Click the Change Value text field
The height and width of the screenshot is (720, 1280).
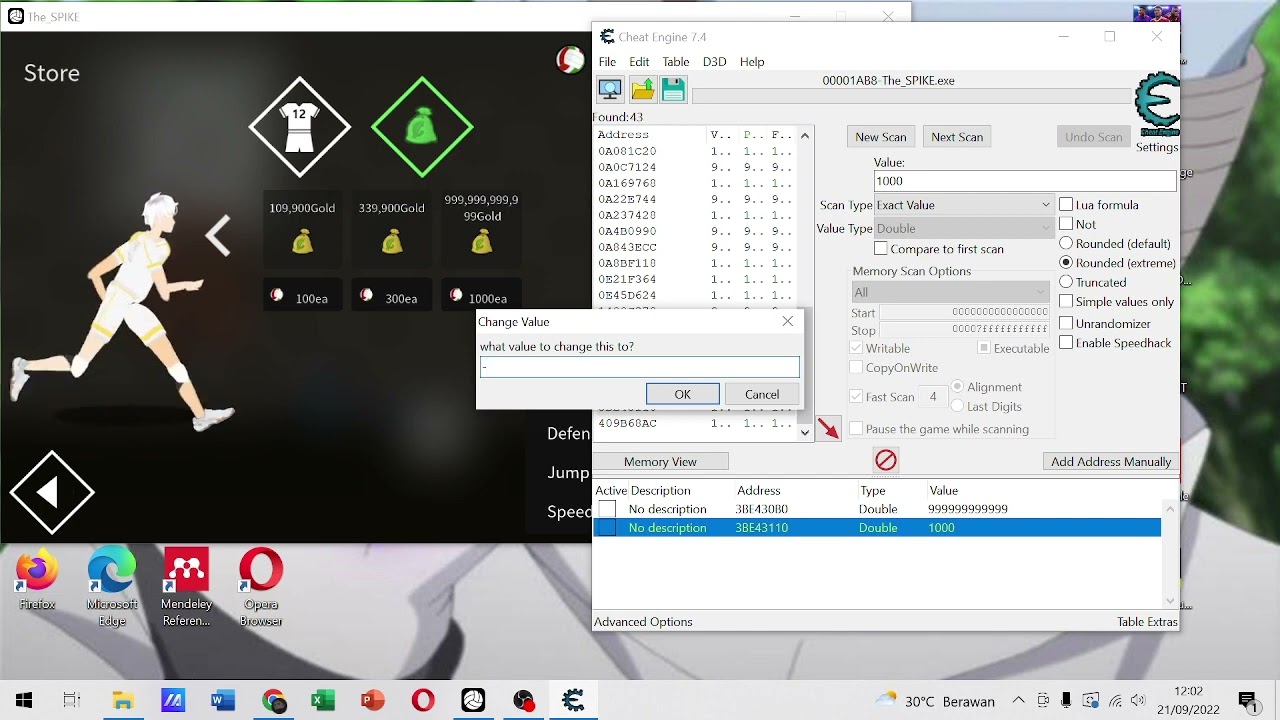coord(639,367)
